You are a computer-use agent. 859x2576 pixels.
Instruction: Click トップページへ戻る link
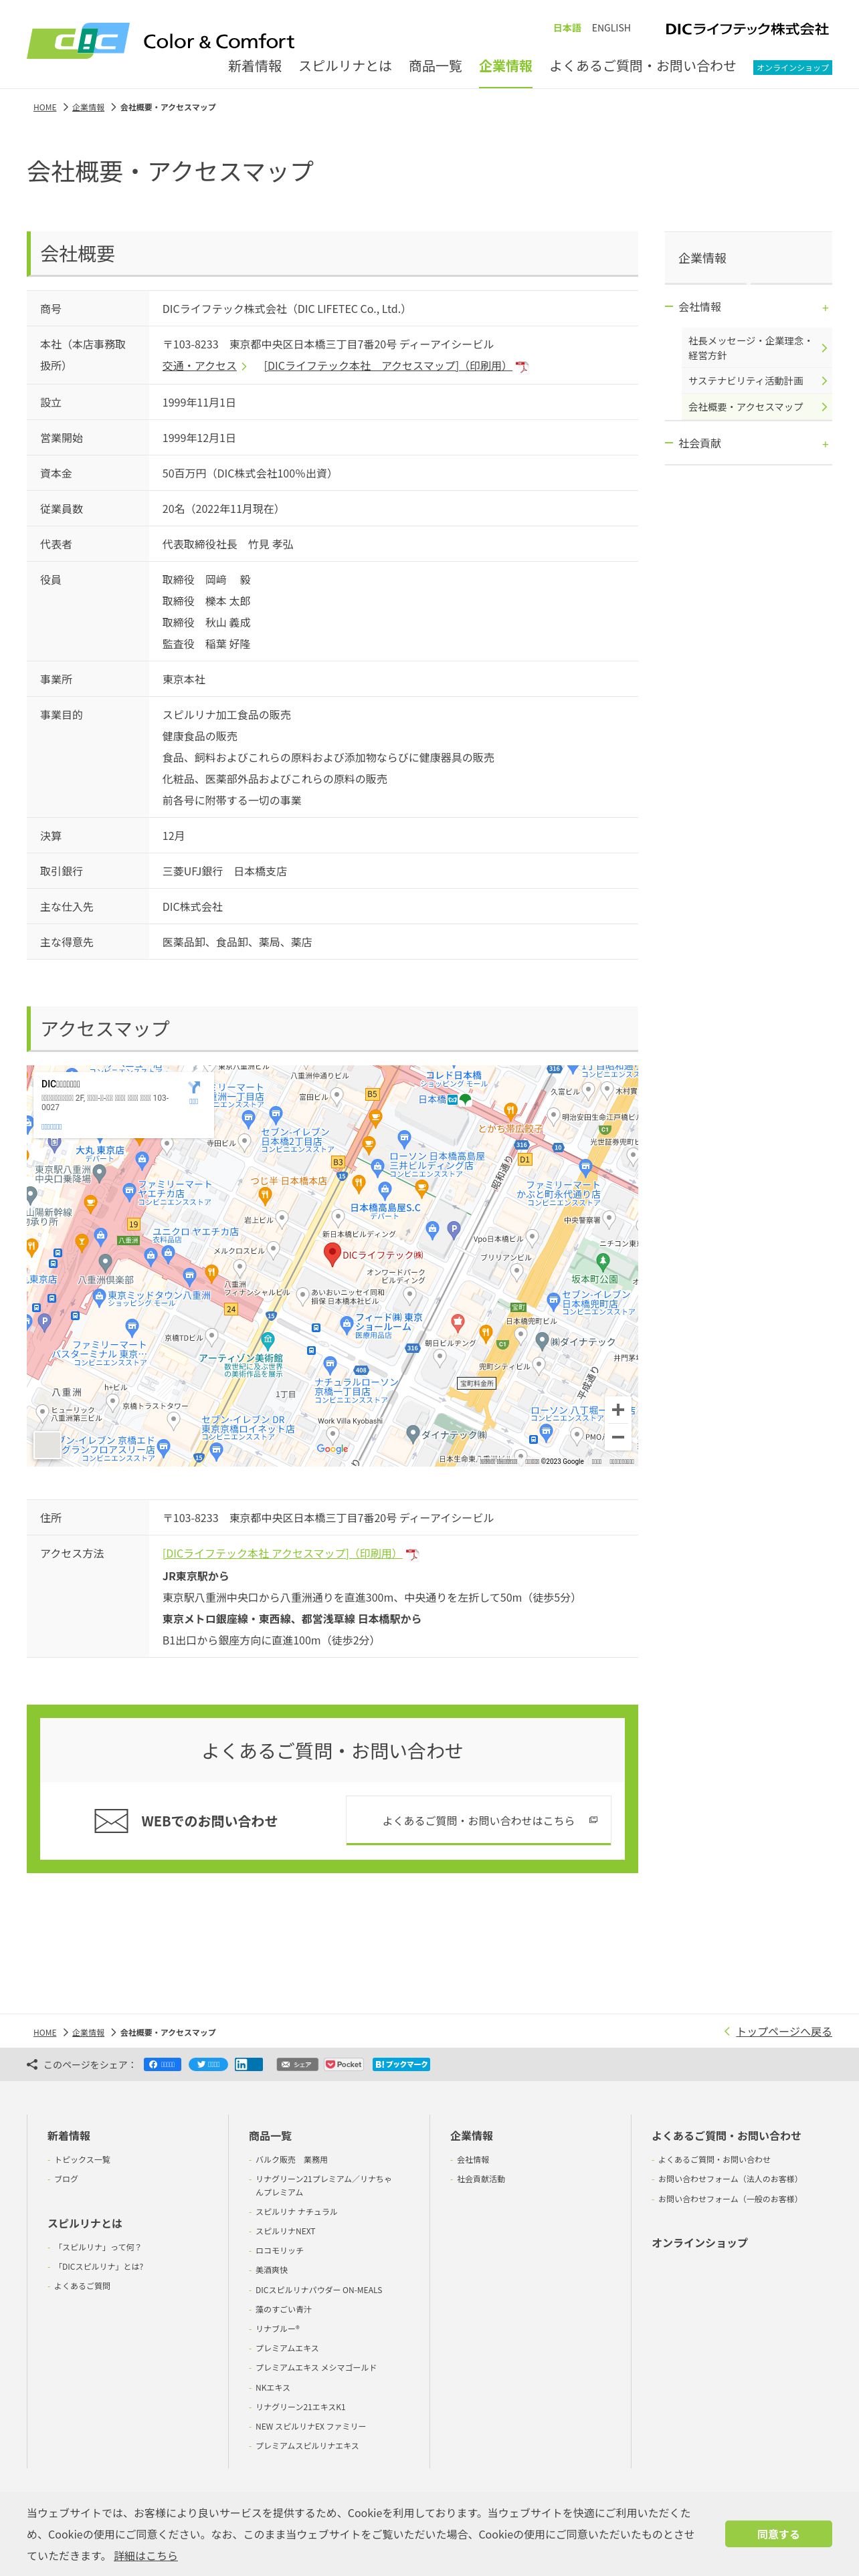pyautogui.click(x=784, y=2031)
